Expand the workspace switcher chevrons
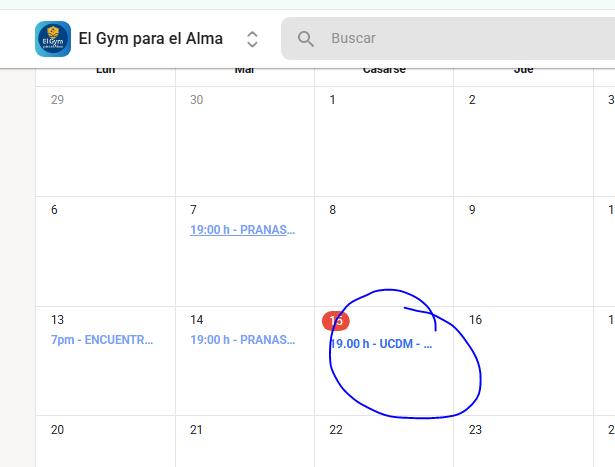 click(x=252, y=39)
